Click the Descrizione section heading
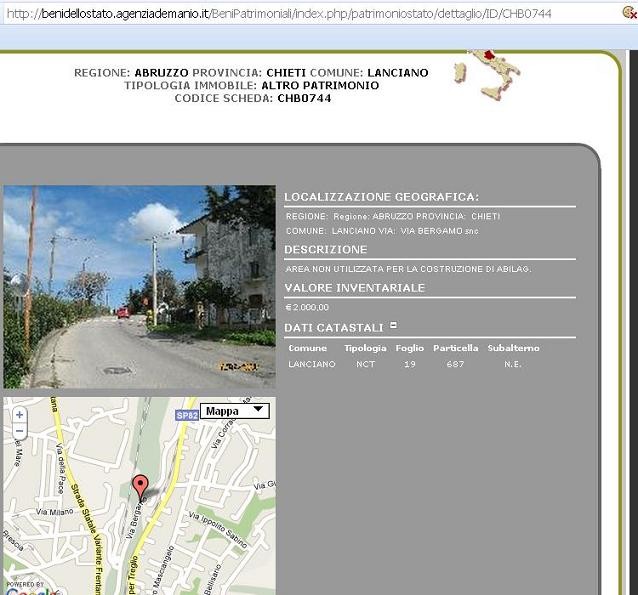 [x=325, y=249]
